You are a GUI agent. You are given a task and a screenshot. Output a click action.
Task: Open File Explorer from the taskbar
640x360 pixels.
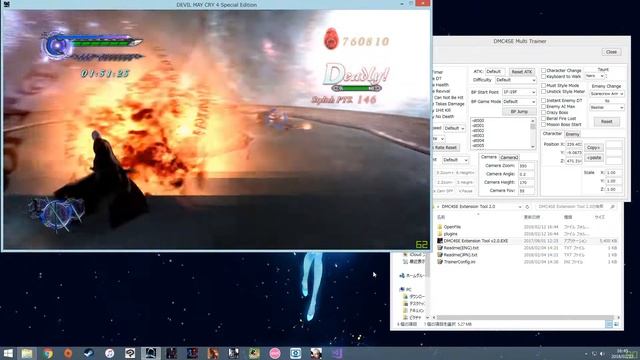(27, 353)
